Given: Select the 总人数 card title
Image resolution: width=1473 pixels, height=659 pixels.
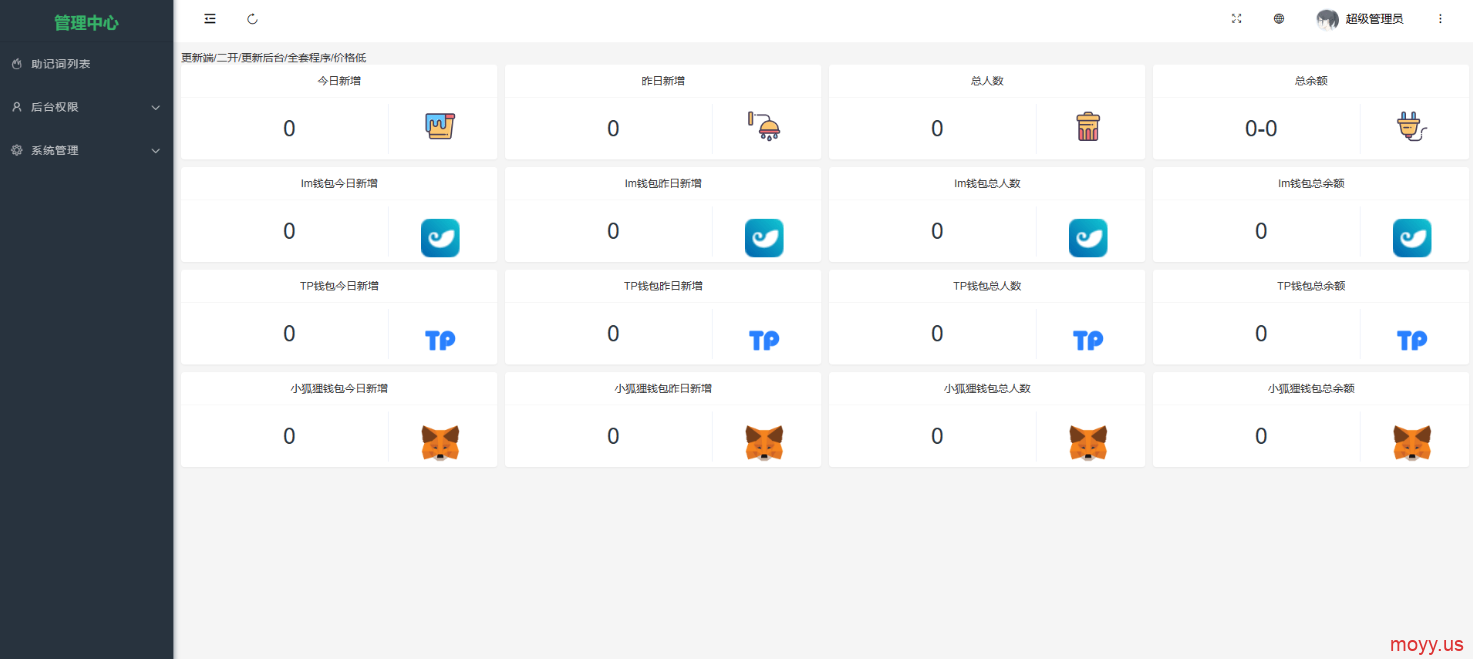Looking at the screenshot, I should point(987,81).
